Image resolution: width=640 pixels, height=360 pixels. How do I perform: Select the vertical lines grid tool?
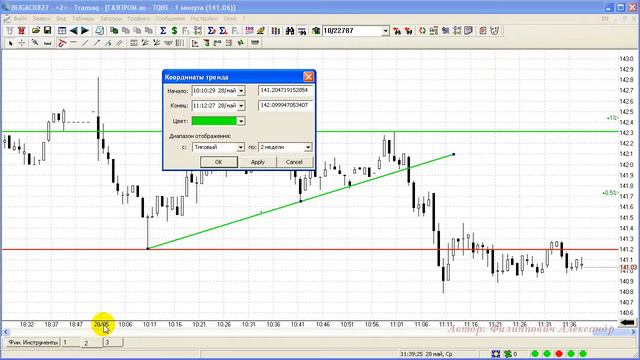click(180, 43)
